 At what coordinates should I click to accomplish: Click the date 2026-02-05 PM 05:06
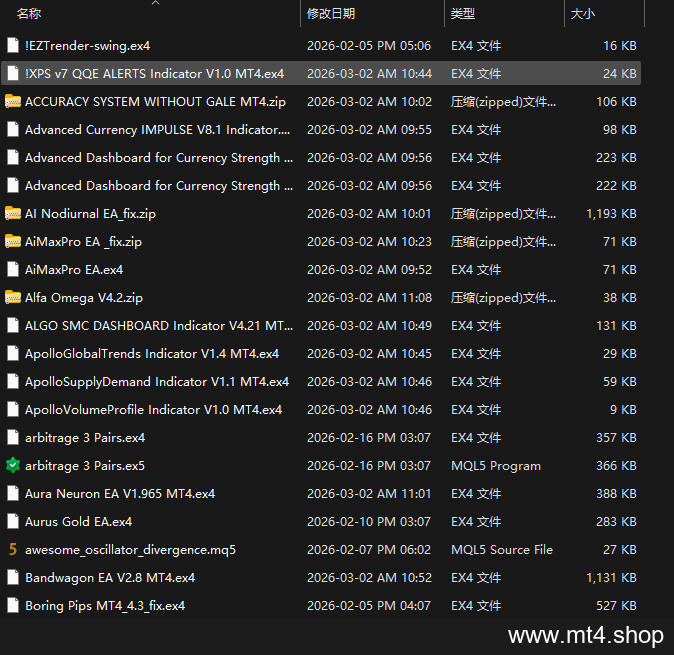pos(369,46)
